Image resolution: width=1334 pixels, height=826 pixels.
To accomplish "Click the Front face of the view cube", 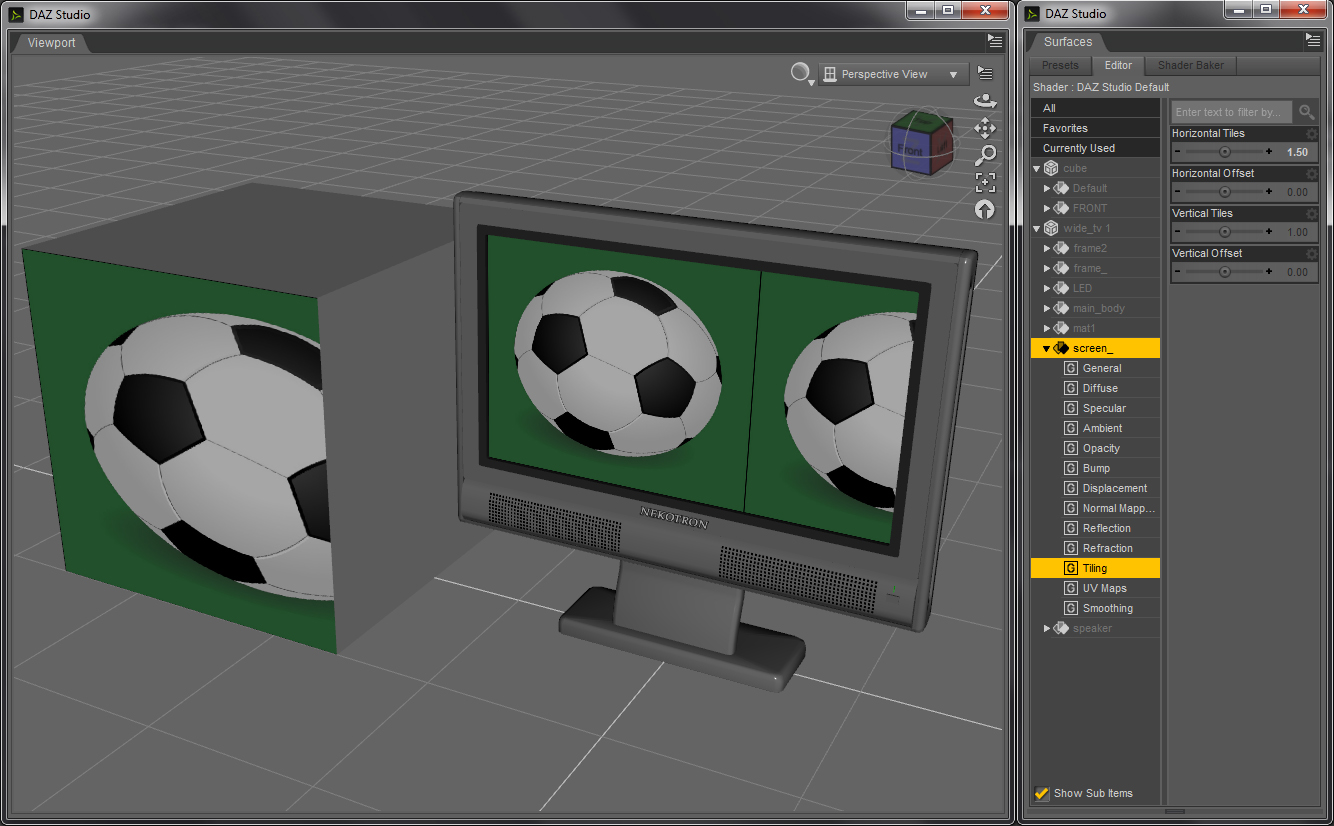I will (x=910, y=150).
